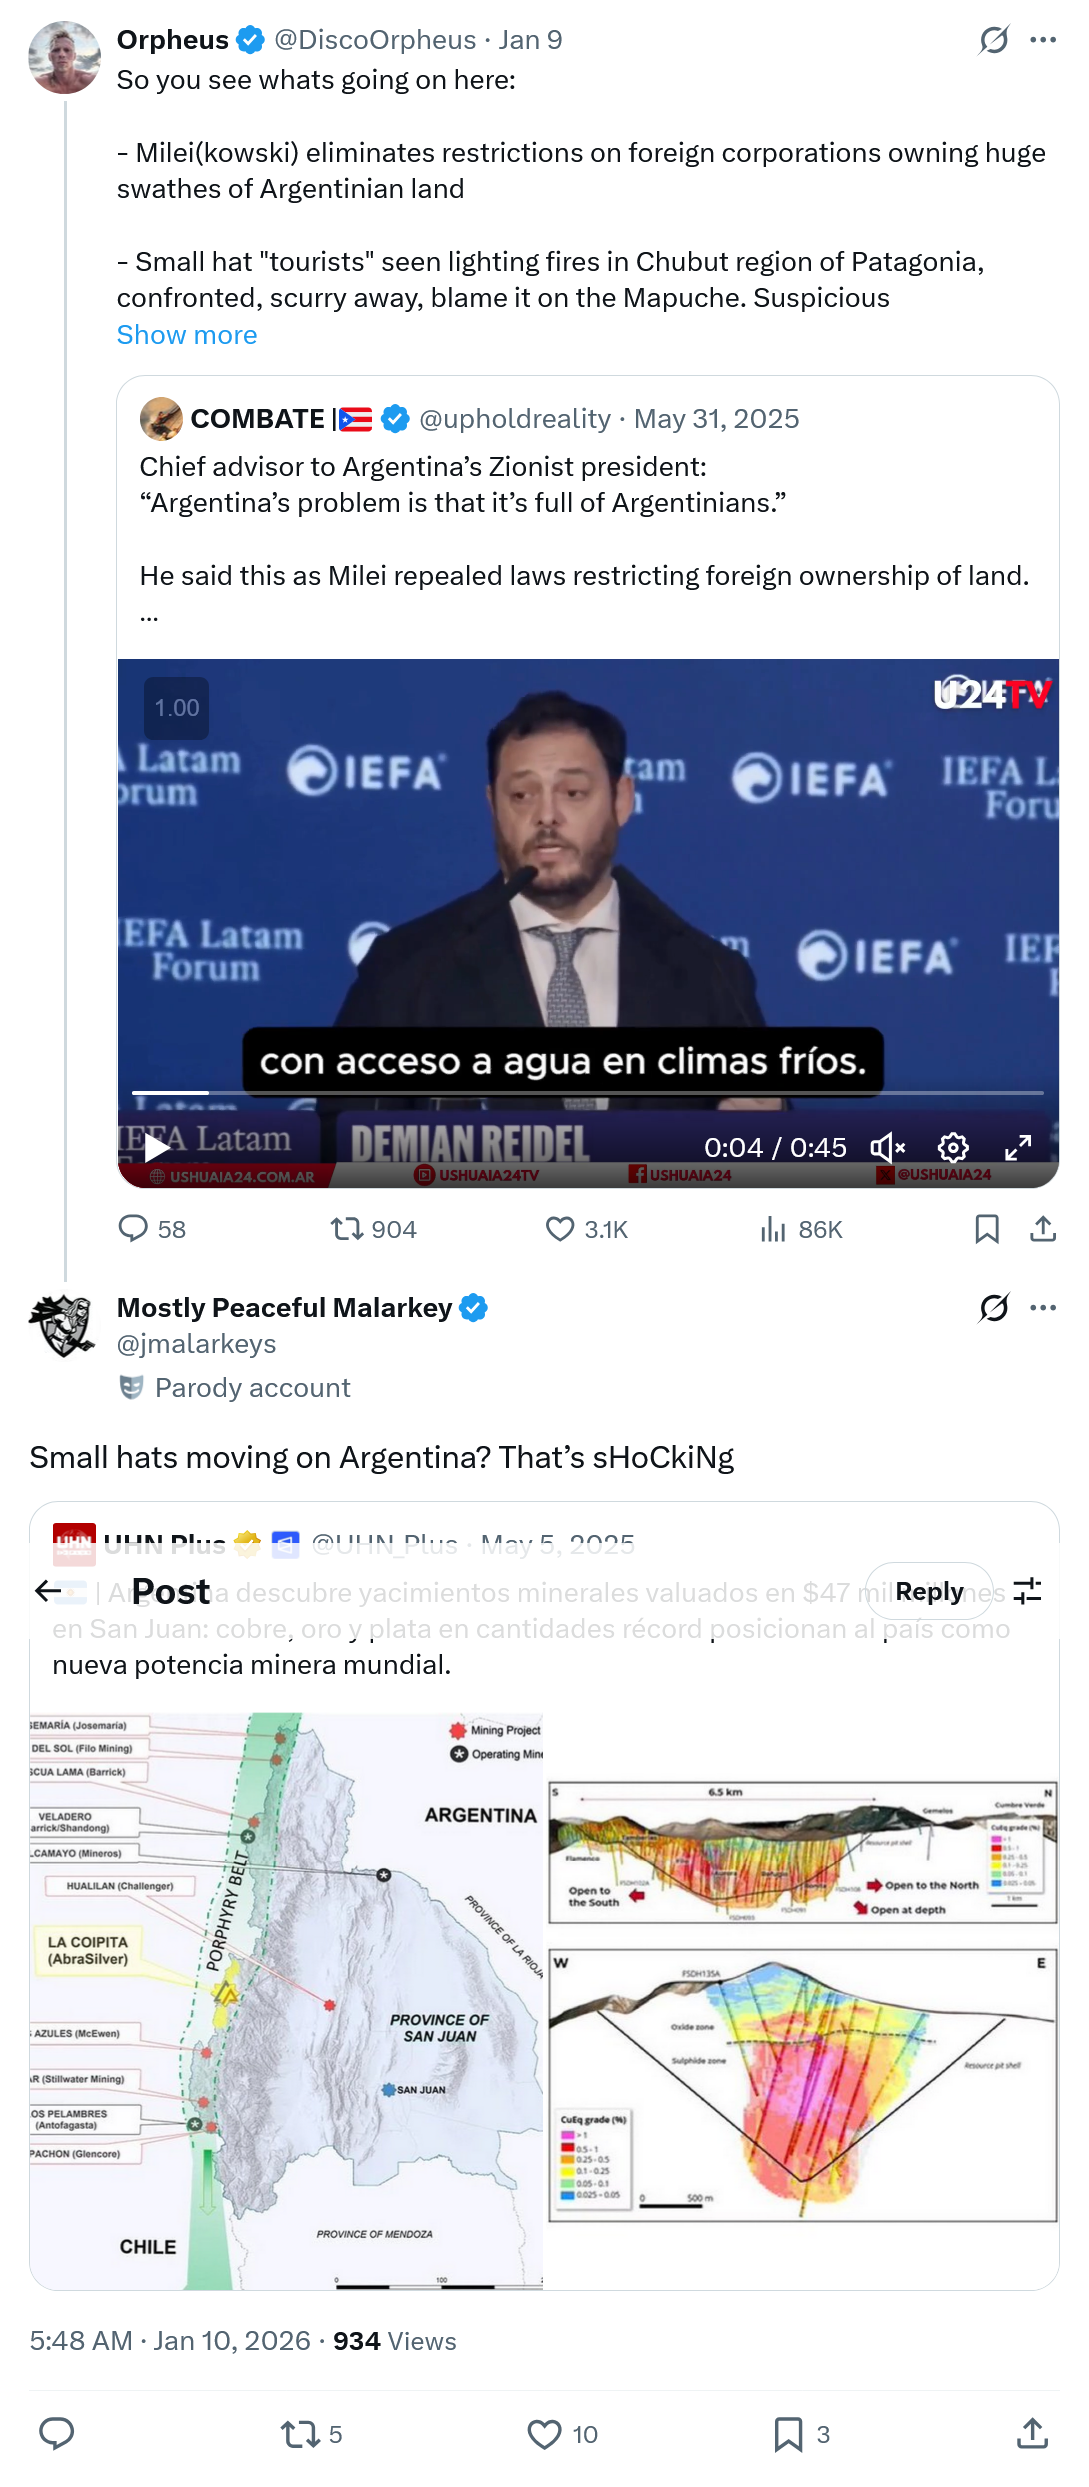Expand the post with Show more
This screenshot has height=2487, width=1089.
point(187,335)
